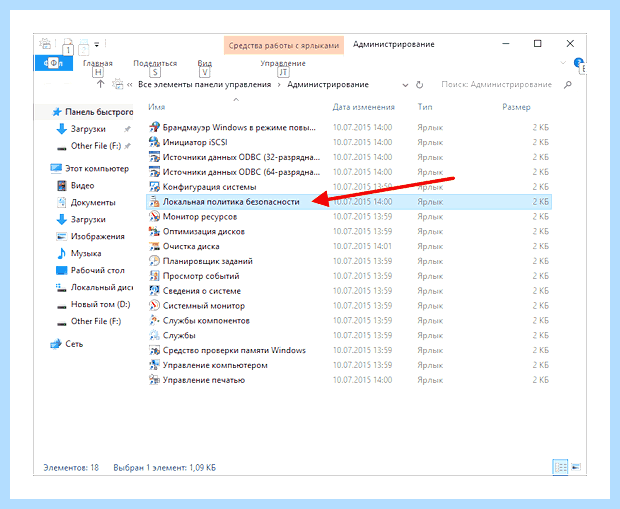Select Службы gear icon

[x=154, y=335]
